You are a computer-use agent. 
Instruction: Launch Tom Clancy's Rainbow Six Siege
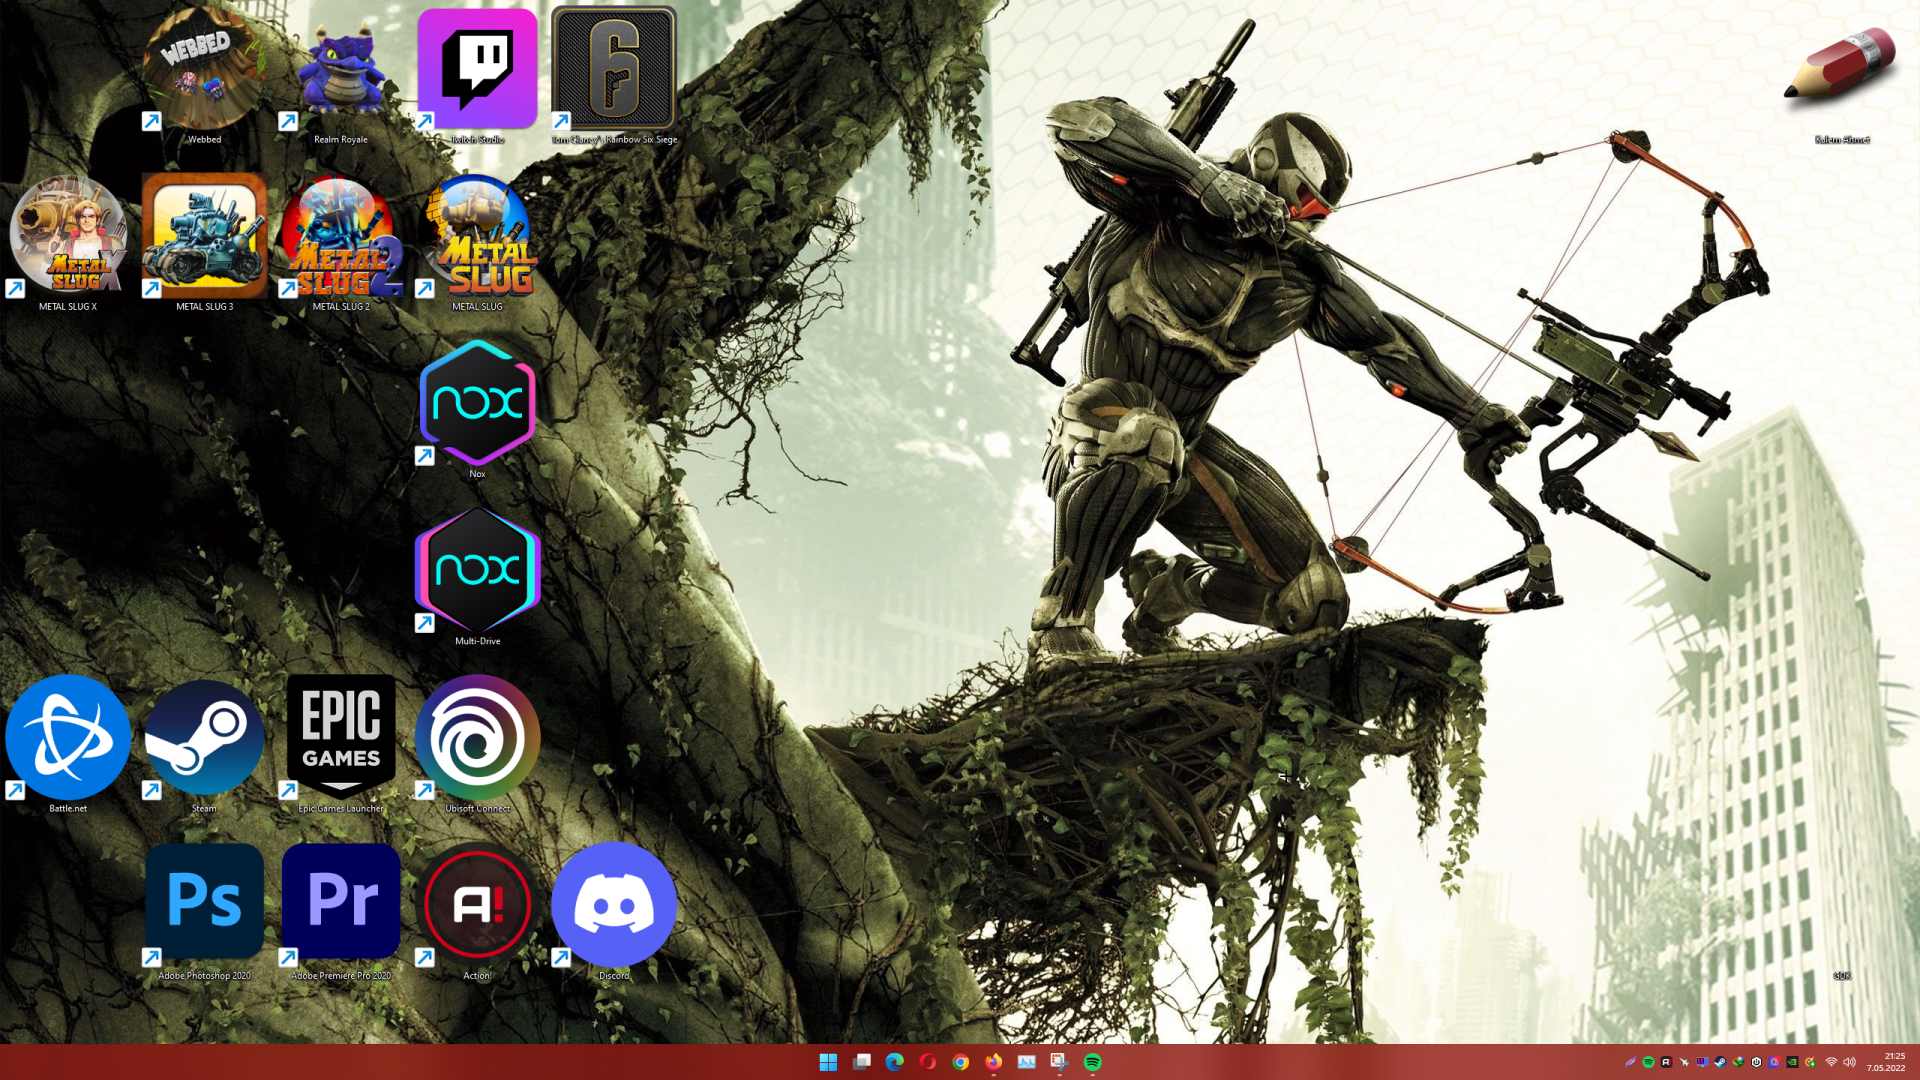pyautogui.click(x=614, y=70)
